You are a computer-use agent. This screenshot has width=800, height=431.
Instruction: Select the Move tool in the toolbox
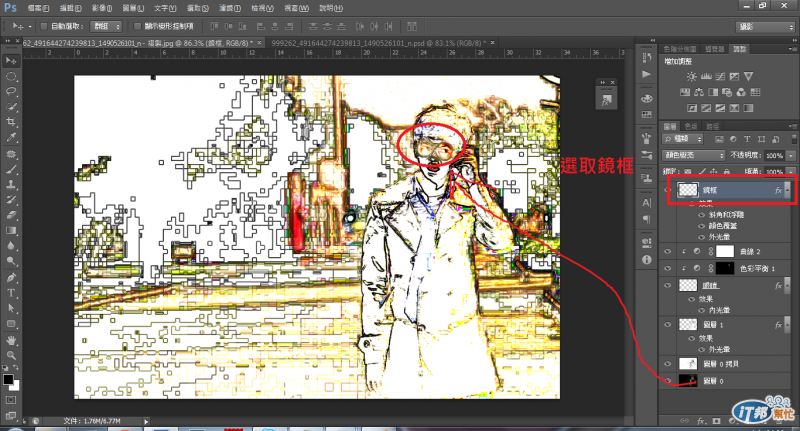11,61
